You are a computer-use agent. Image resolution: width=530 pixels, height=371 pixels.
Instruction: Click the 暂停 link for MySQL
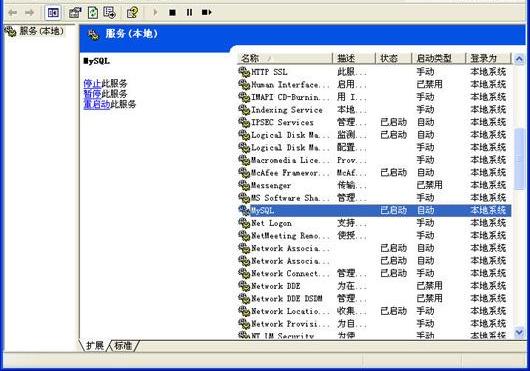[x=92, y=94]
